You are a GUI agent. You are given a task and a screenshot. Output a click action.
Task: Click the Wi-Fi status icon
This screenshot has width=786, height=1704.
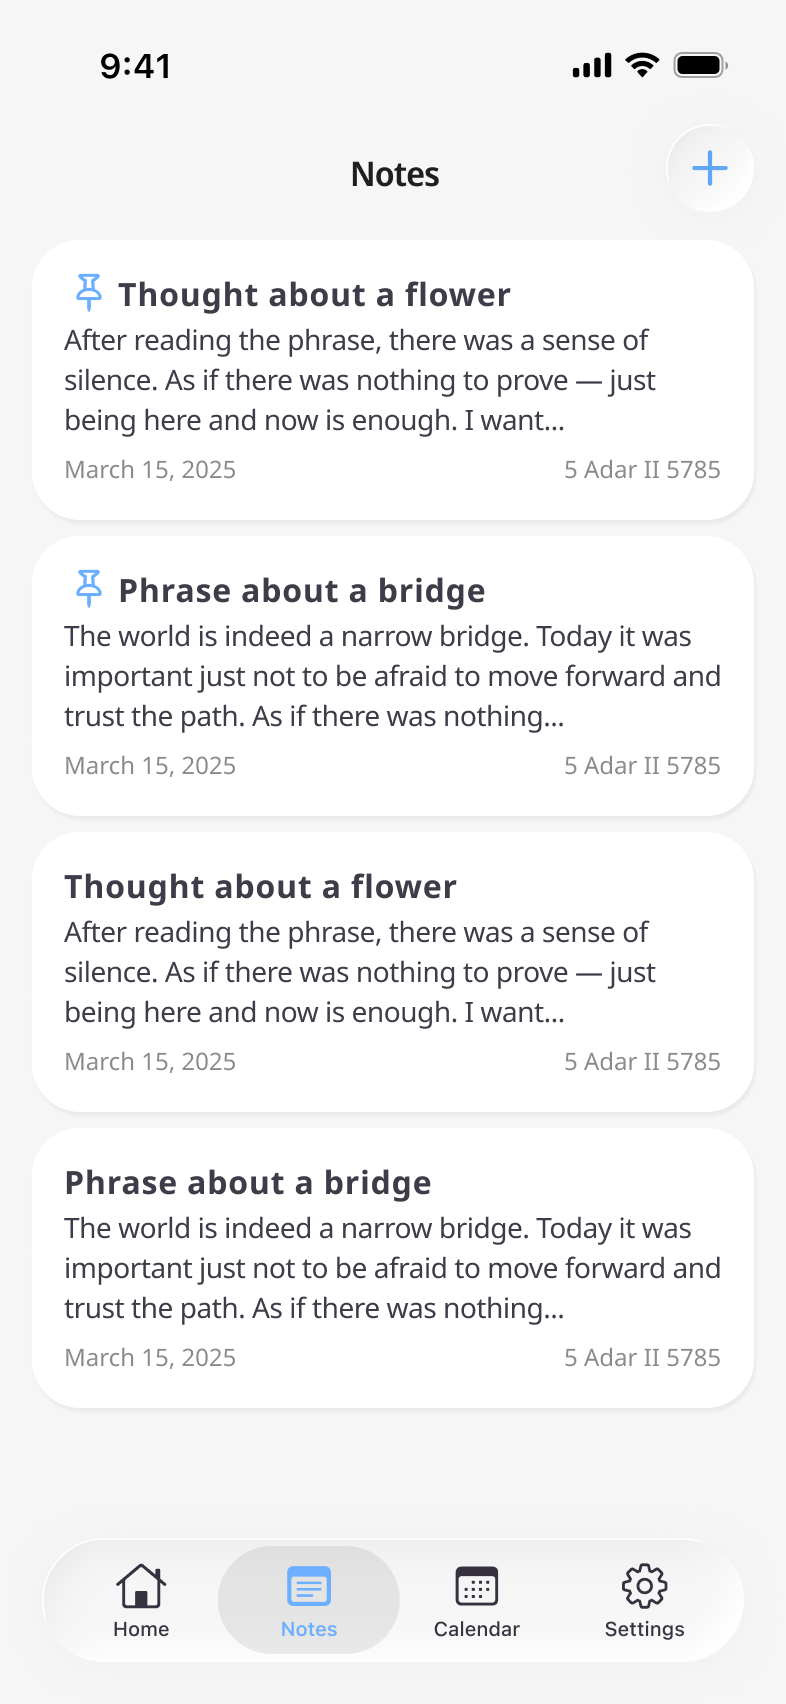pos(642,66)
